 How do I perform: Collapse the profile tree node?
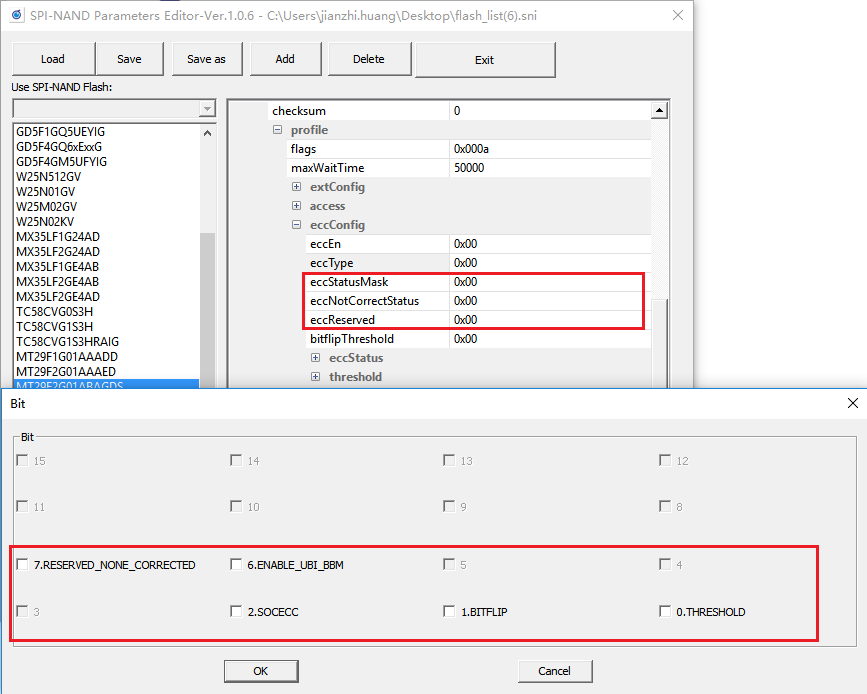(x=278, y=130)
